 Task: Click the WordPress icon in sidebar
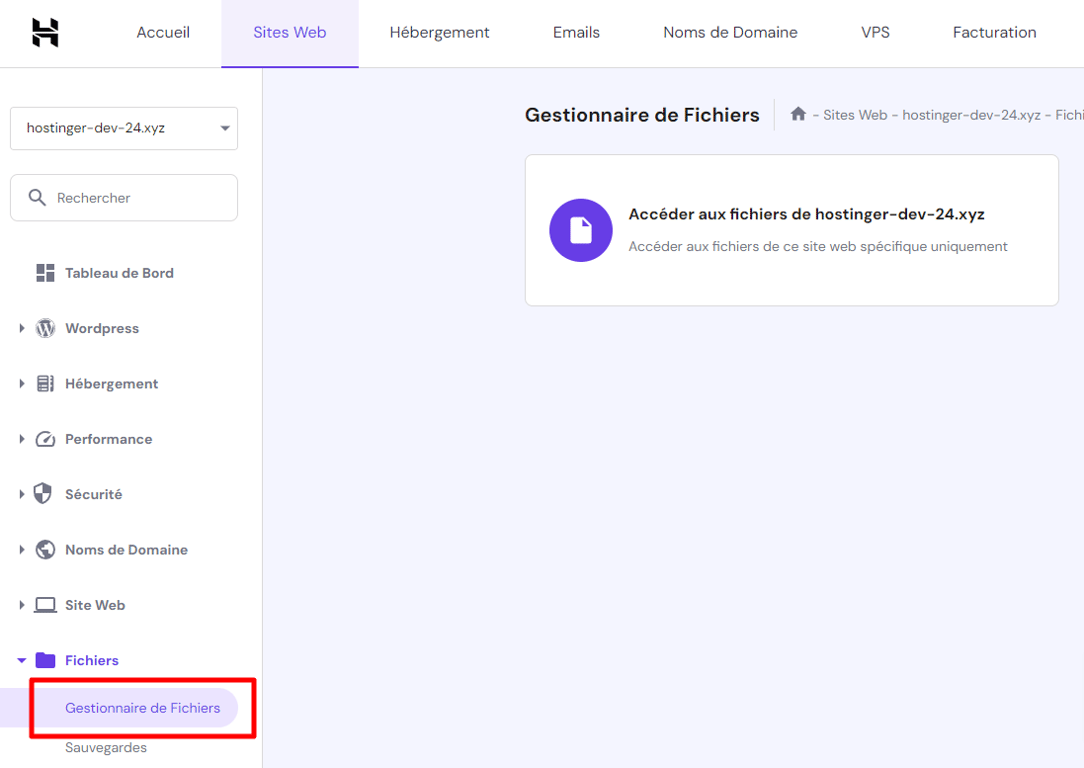tap(45, 328)
